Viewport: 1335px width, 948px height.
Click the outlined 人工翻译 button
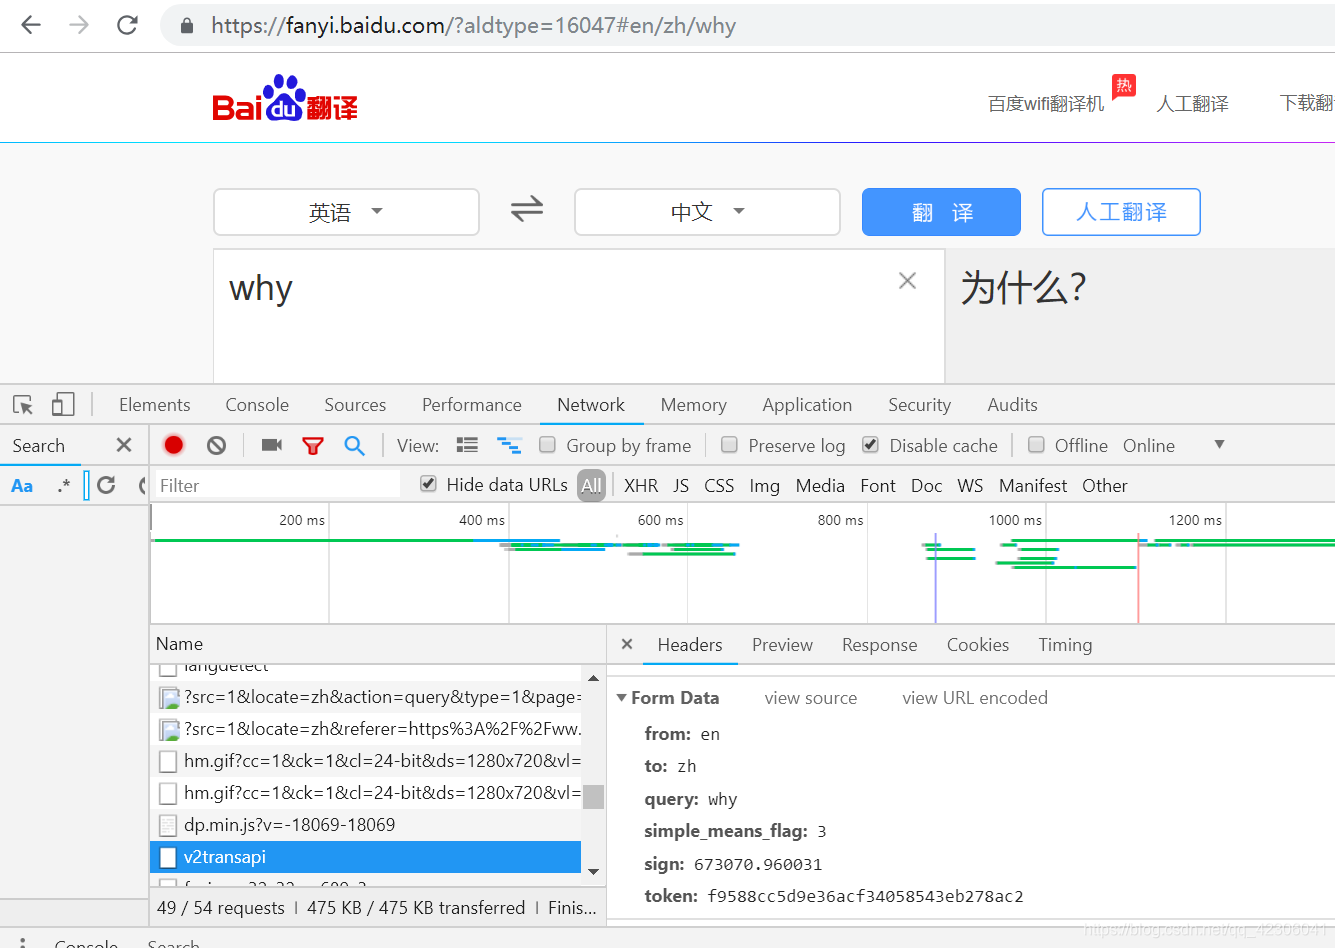1121,212
